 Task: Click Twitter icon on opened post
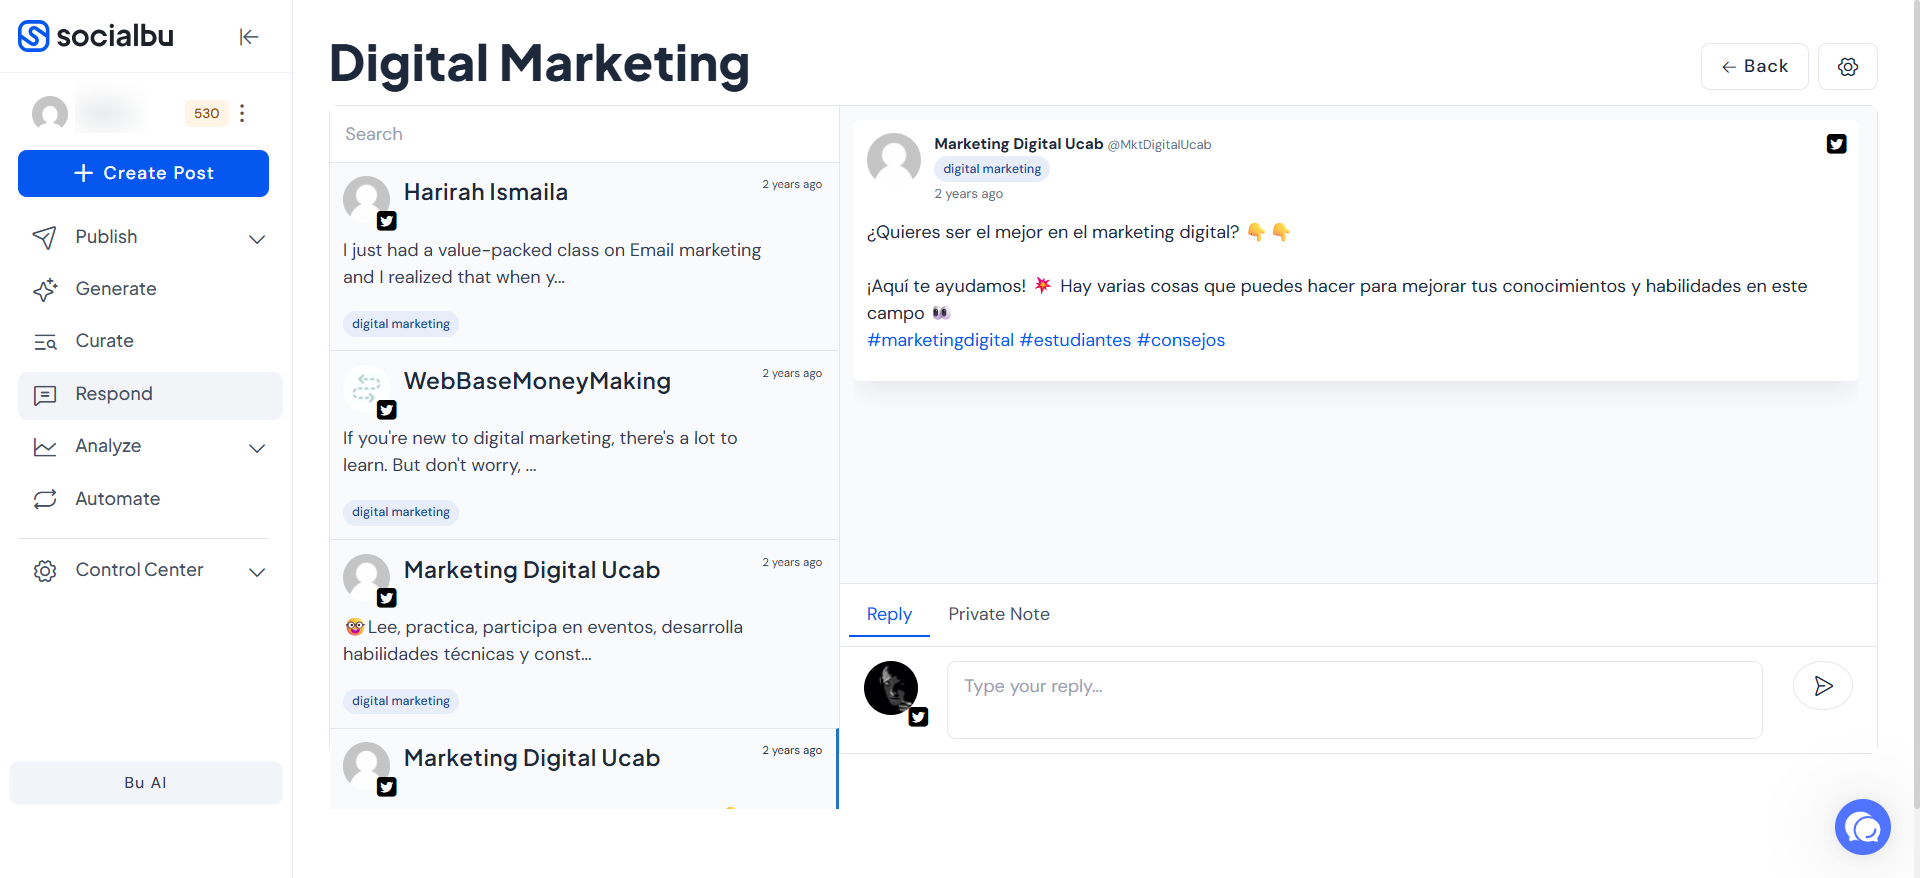click(x=1836, y=144)
